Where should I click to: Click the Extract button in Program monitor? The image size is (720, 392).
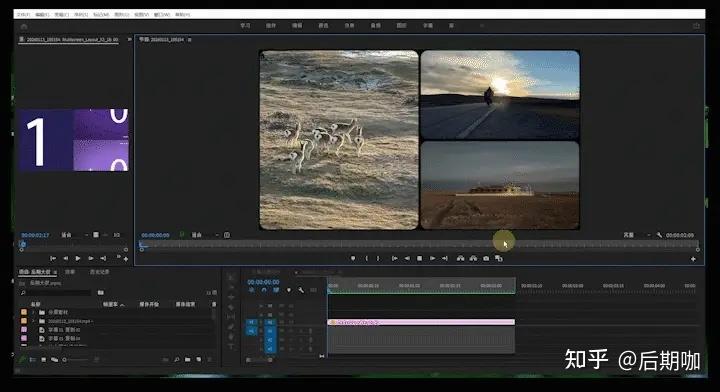(473, 258)
